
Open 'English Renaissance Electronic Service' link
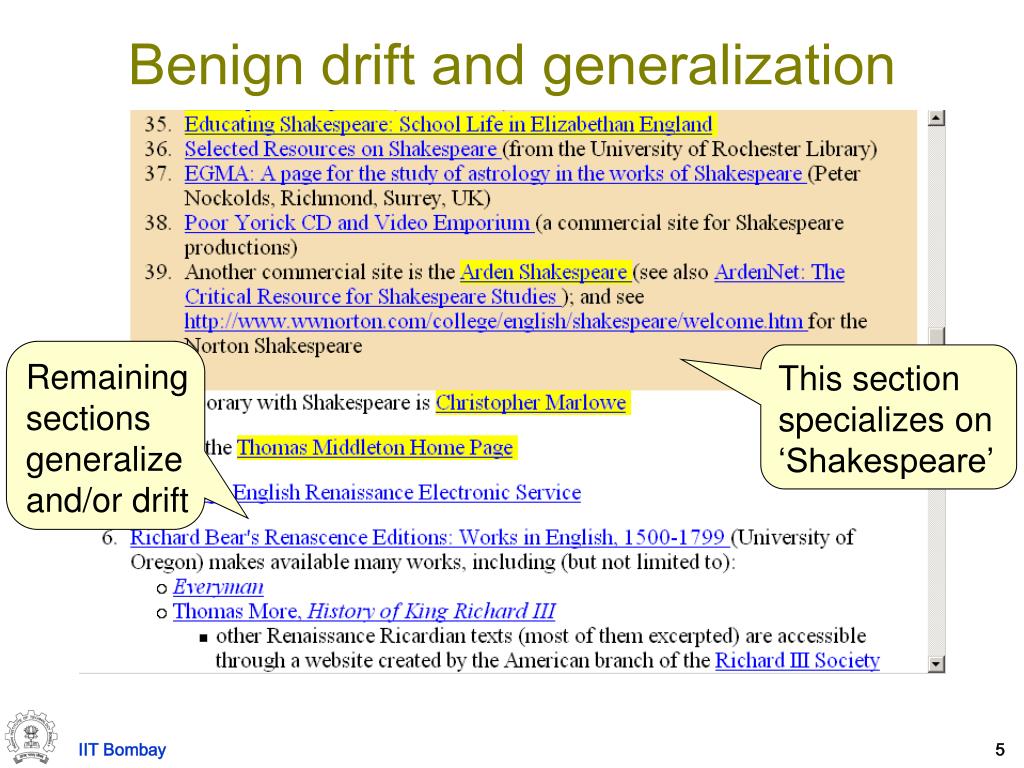pos(407,492)
